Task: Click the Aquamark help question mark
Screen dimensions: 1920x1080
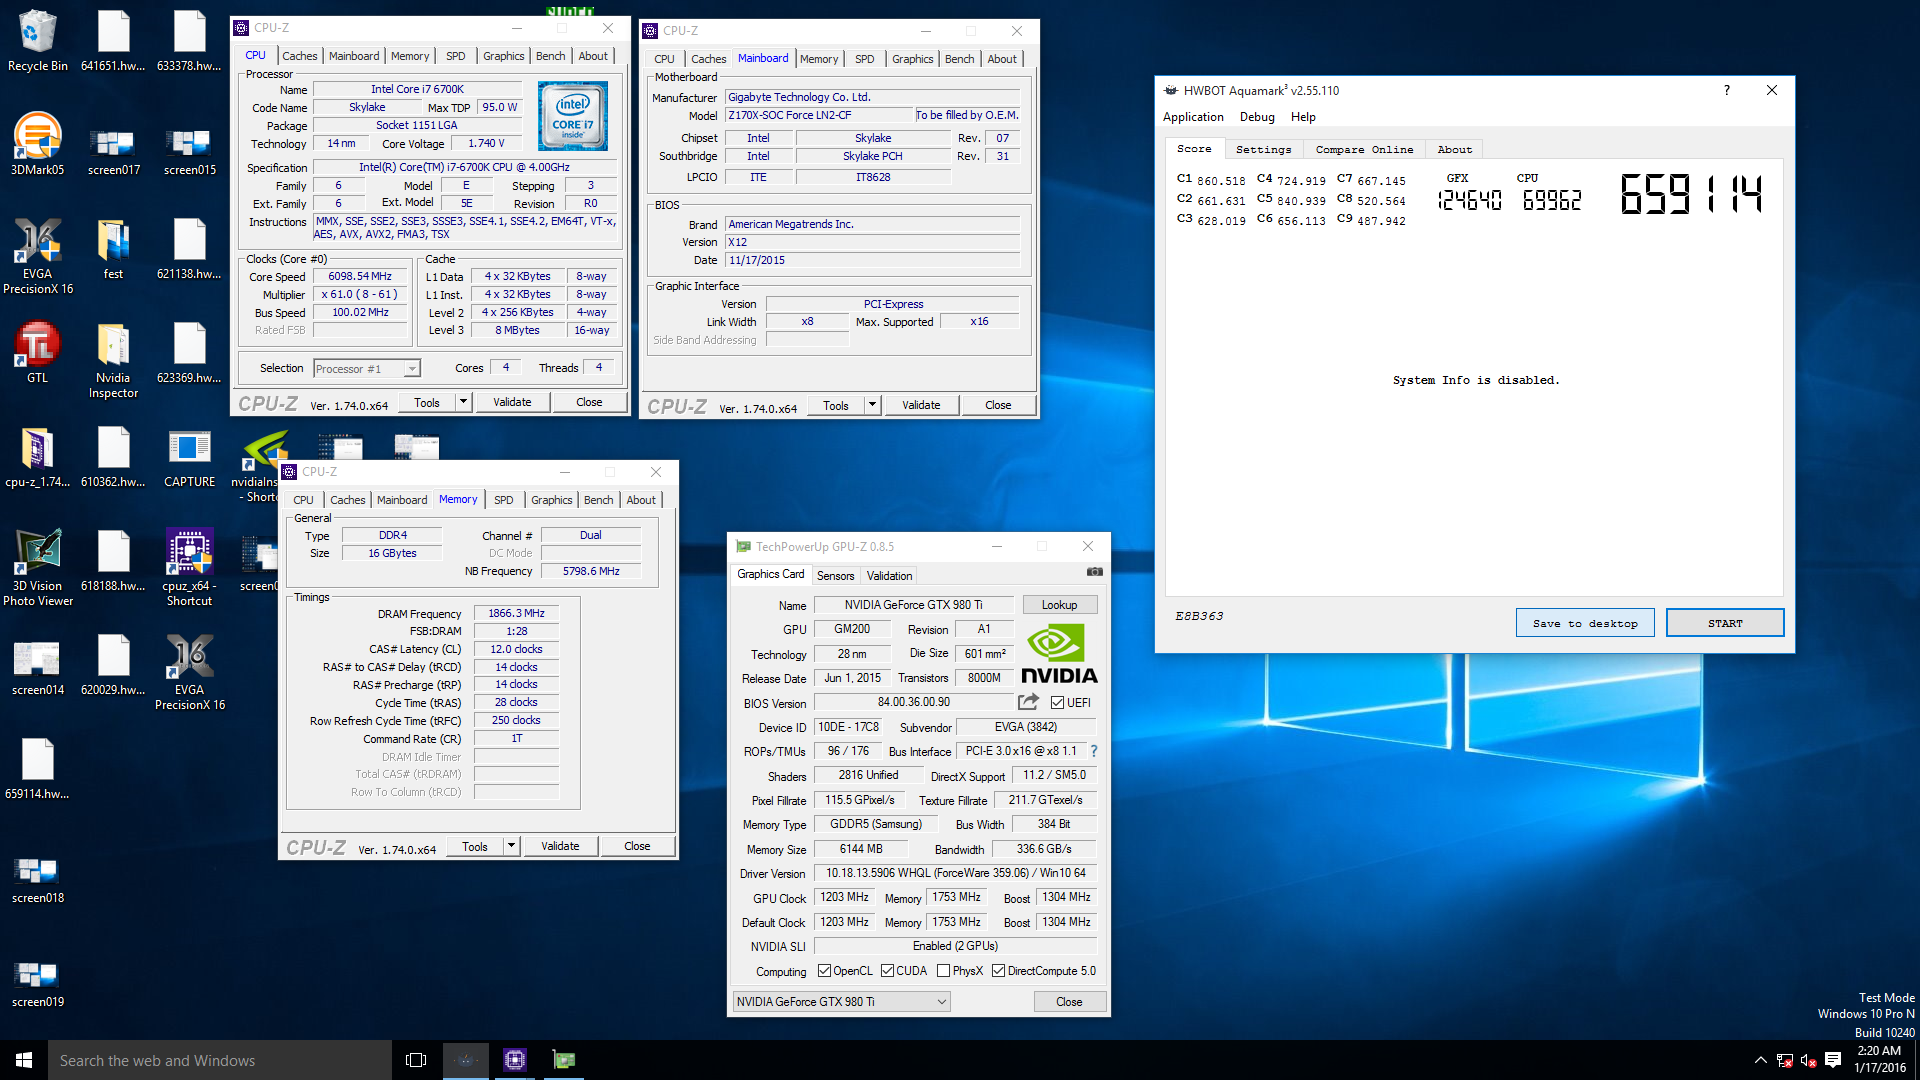Action: (x=1726, y=90)
